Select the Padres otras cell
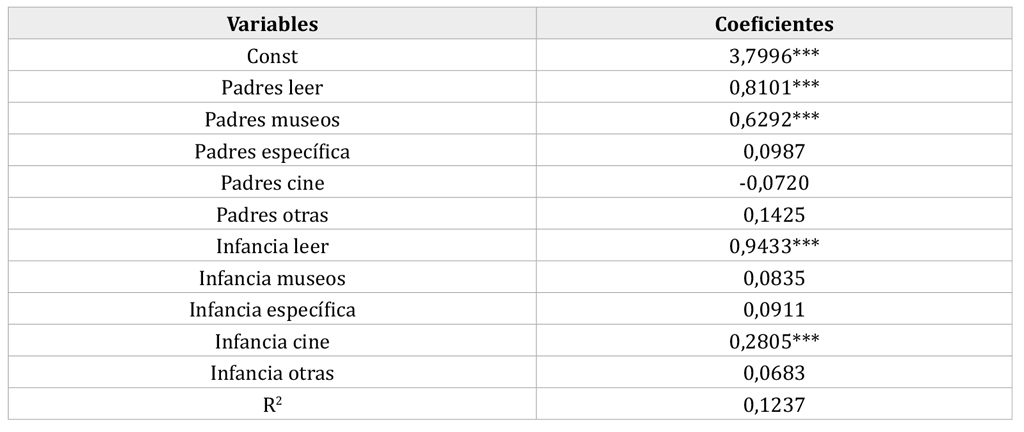This screenshot has width=1024, height=432. click(272, 215)
